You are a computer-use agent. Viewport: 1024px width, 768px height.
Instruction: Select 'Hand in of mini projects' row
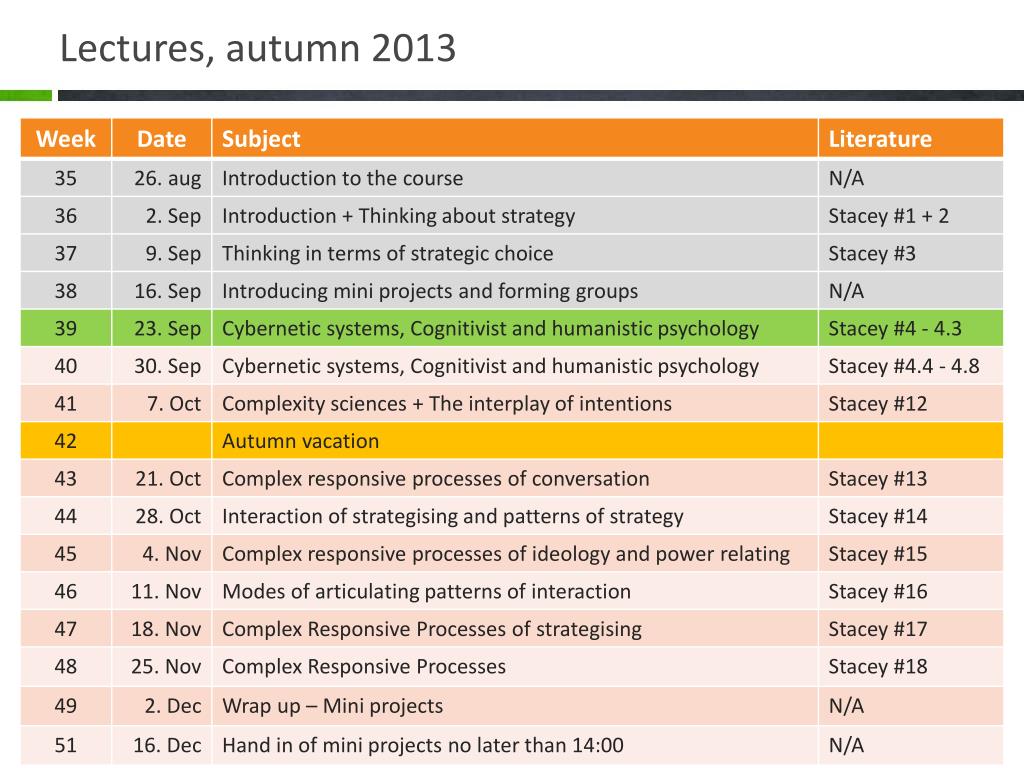coord(512,745)
